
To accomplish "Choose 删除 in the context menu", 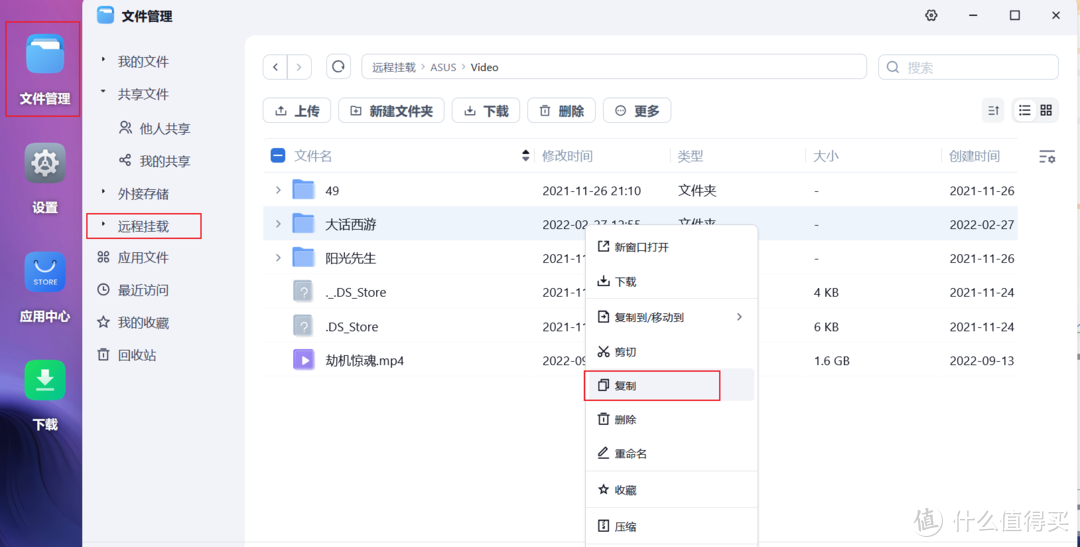I will (671, 419).
